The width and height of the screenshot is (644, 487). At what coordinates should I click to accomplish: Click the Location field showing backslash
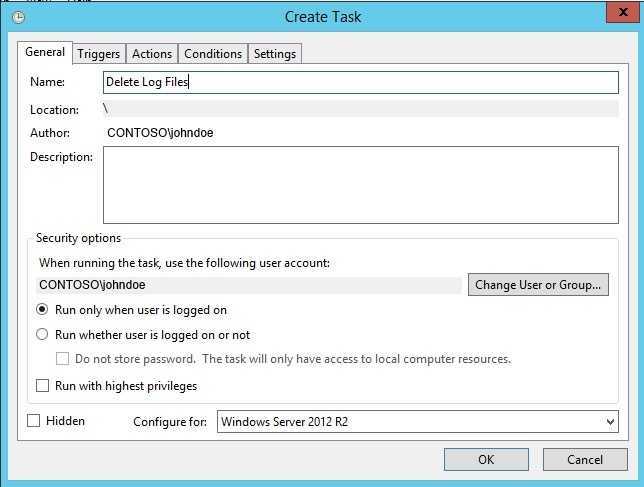361,109
